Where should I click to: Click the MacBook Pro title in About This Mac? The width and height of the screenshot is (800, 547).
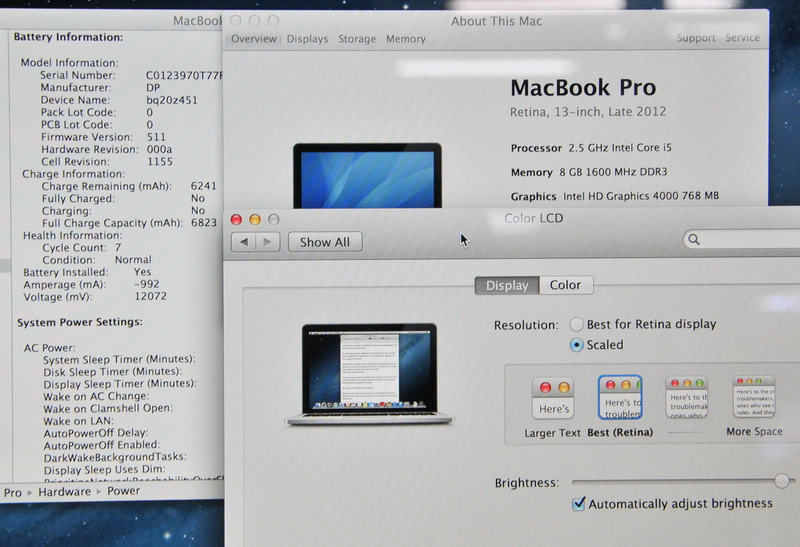coord(583,88)
